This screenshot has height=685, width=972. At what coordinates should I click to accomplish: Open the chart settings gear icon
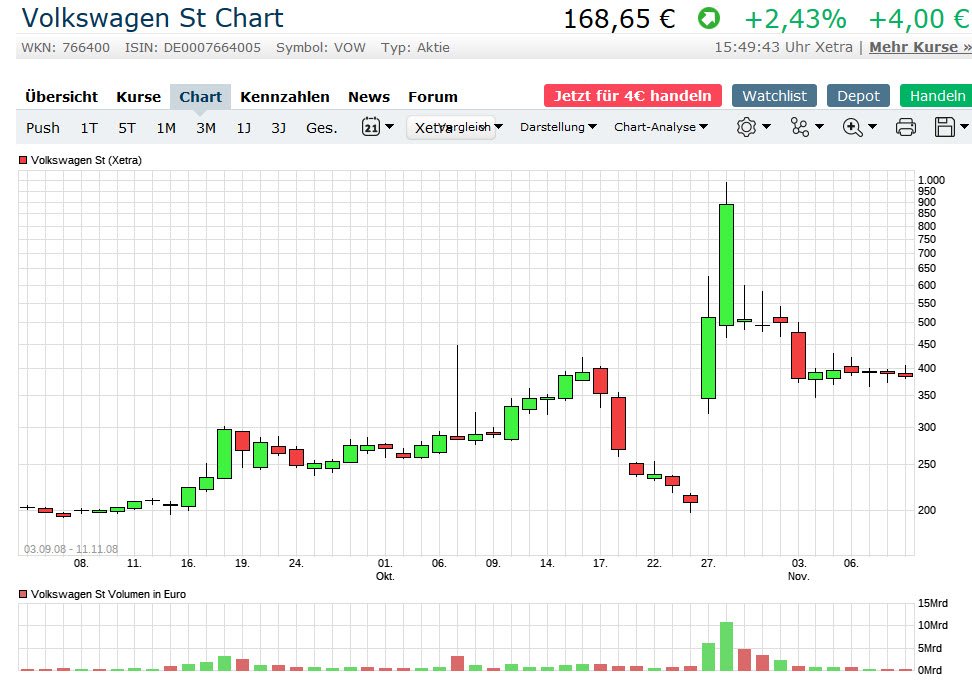(x=746, y=127)
